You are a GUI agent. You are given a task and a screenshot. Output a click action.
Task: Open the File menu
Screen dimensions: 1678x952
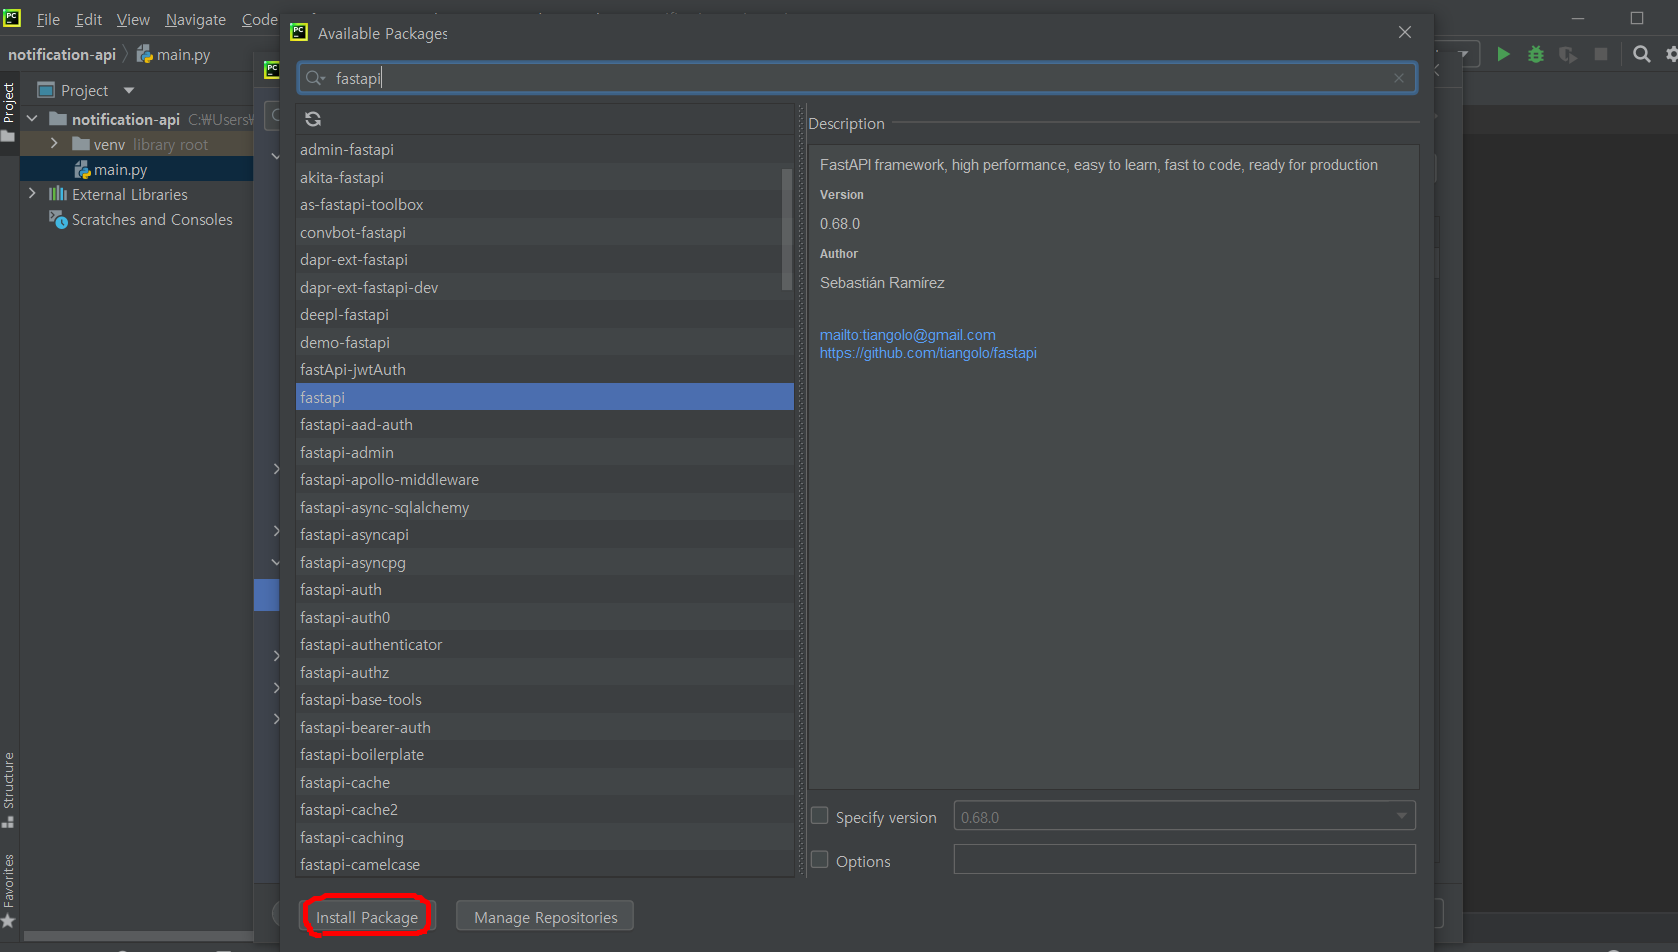[48, 19]
